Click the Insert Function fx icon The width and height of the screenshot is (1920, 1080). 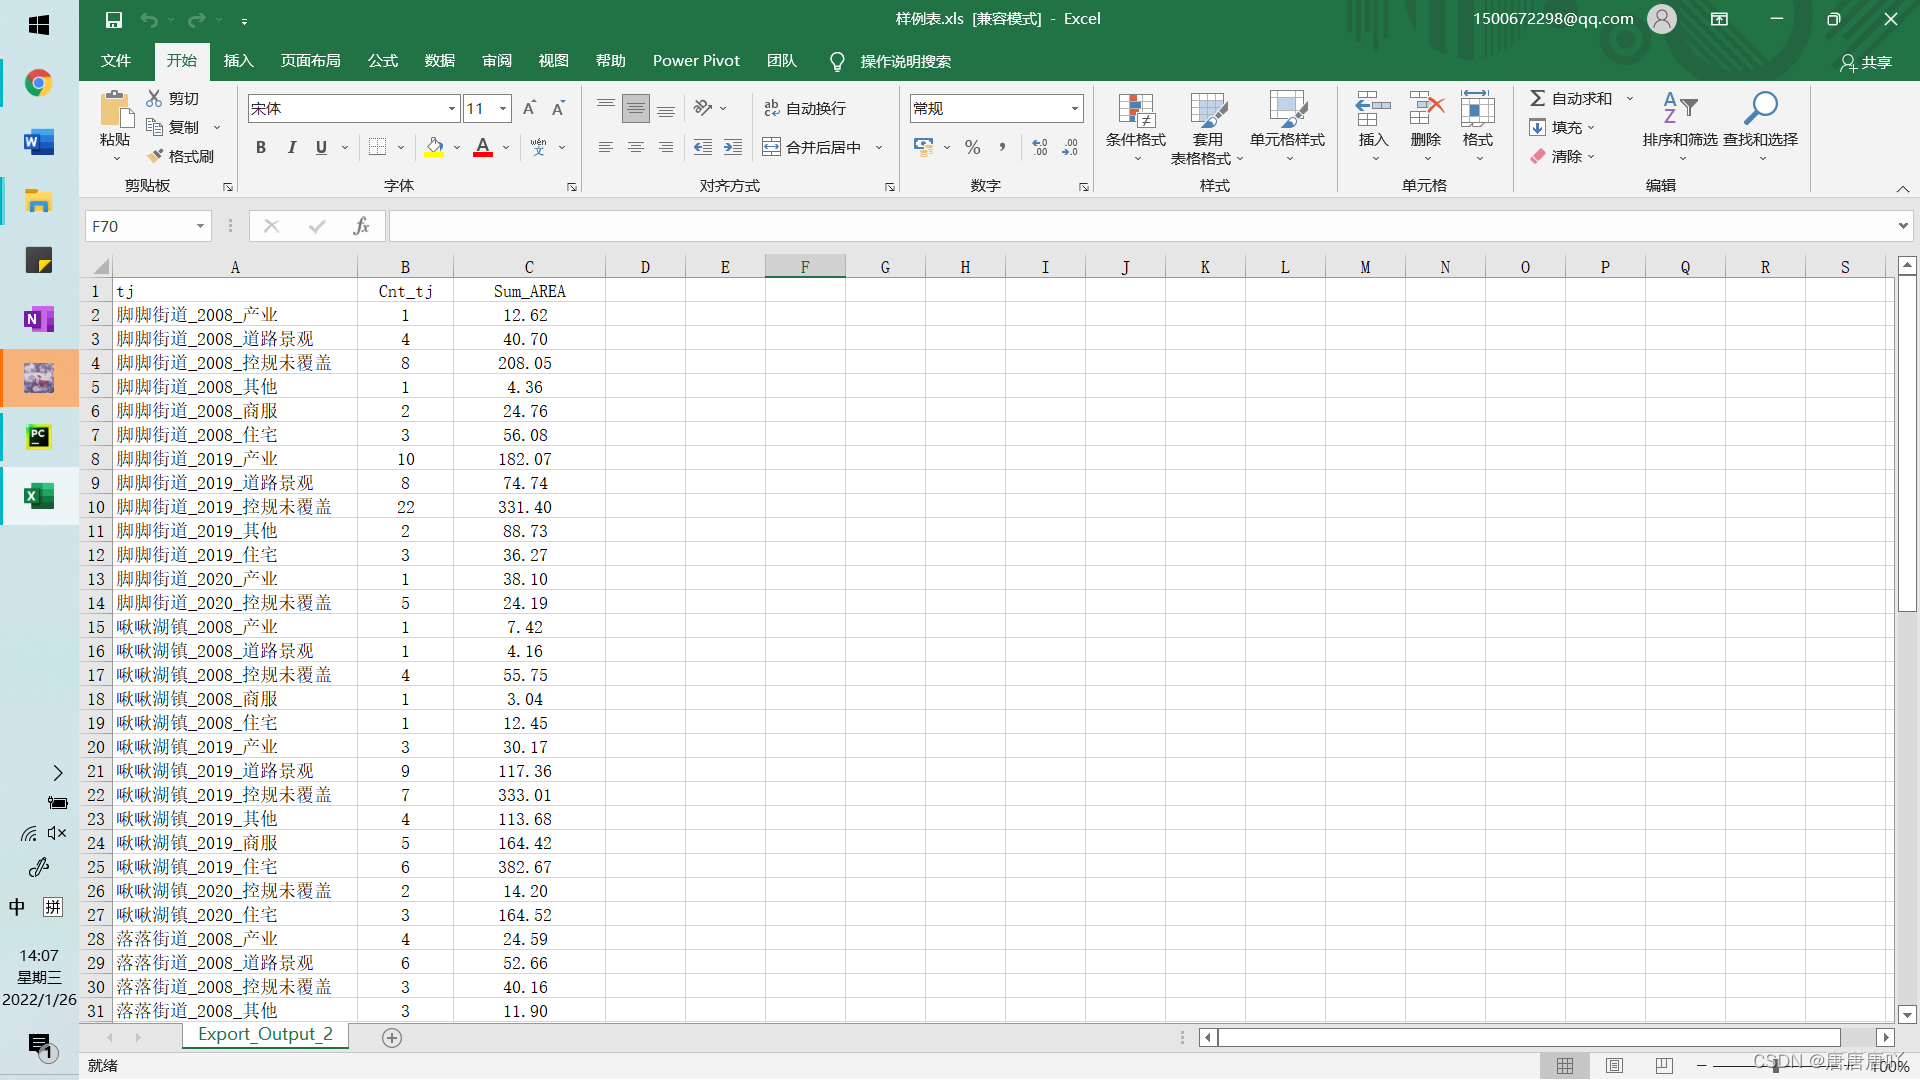click(x=361, y=227)
